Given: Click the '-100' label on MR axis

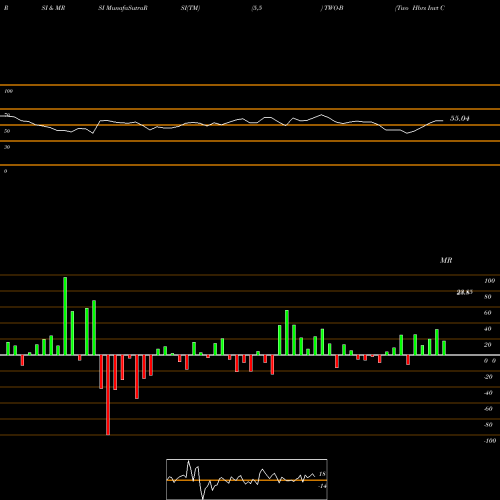Looking at the screenshot, I should [490, 441].
